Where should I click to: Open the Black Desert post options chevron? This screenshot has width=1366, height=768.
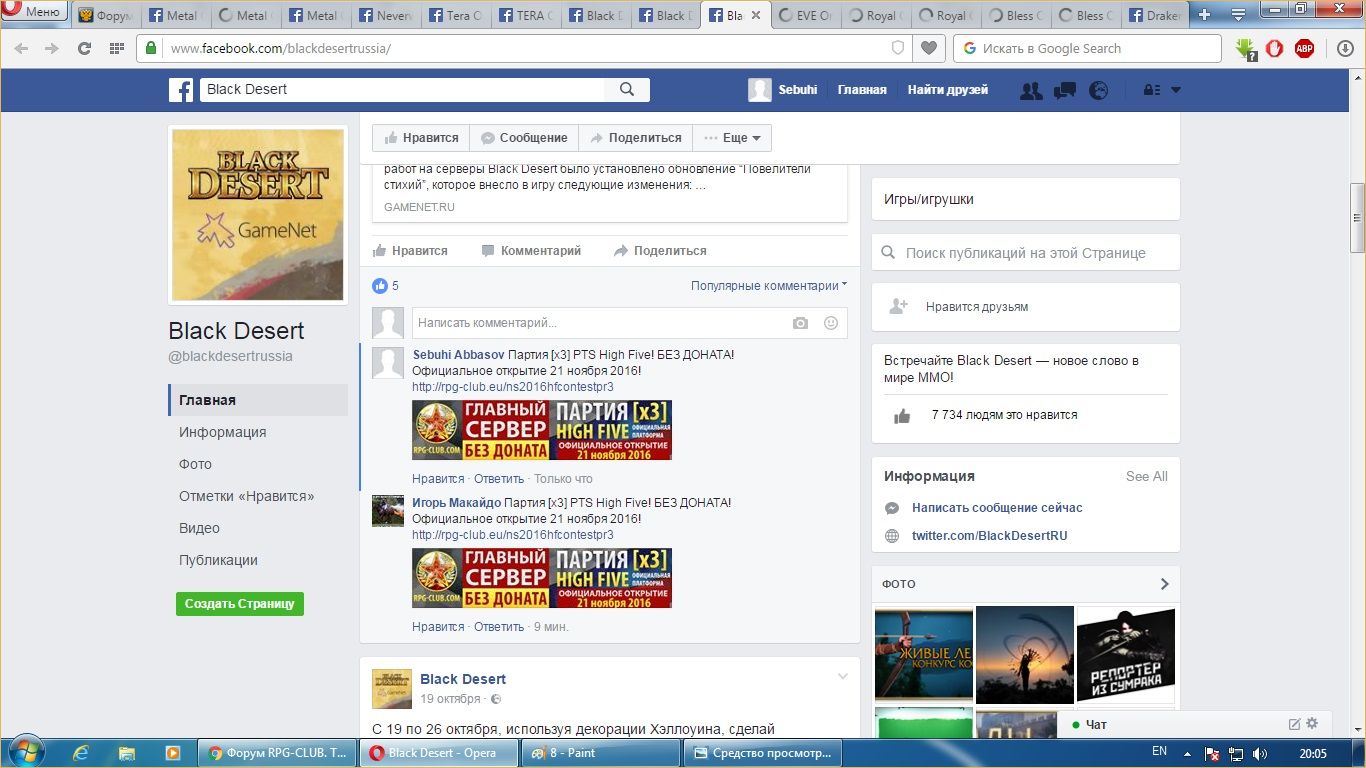pos(842,677)
